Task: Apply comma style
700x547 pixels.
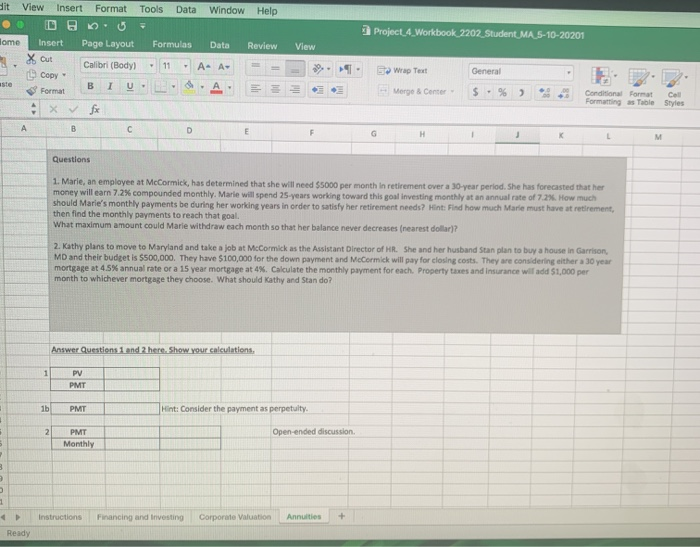Action: click(521, 93)
